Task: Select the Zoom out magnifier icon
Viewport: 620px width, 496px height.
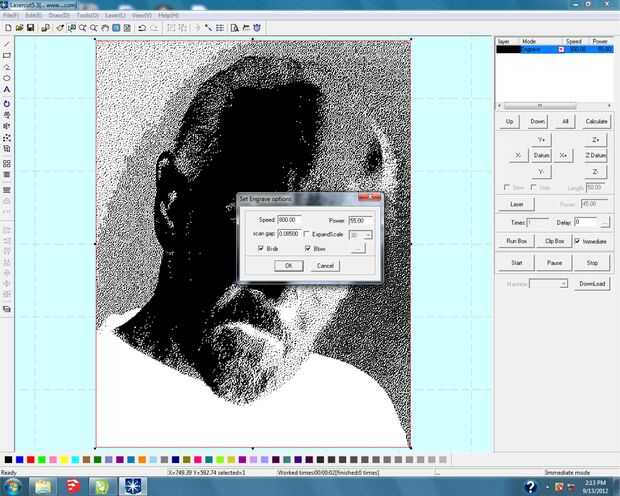Action: [94, 28]
